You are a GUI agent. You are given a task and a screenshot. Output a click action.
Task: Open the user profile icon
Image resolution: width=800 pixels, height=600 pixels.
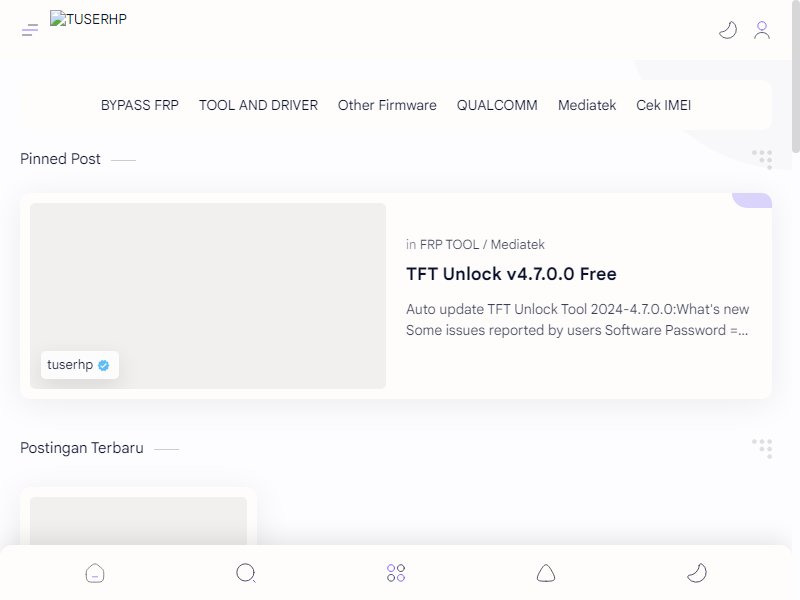(x=762, y=30)
